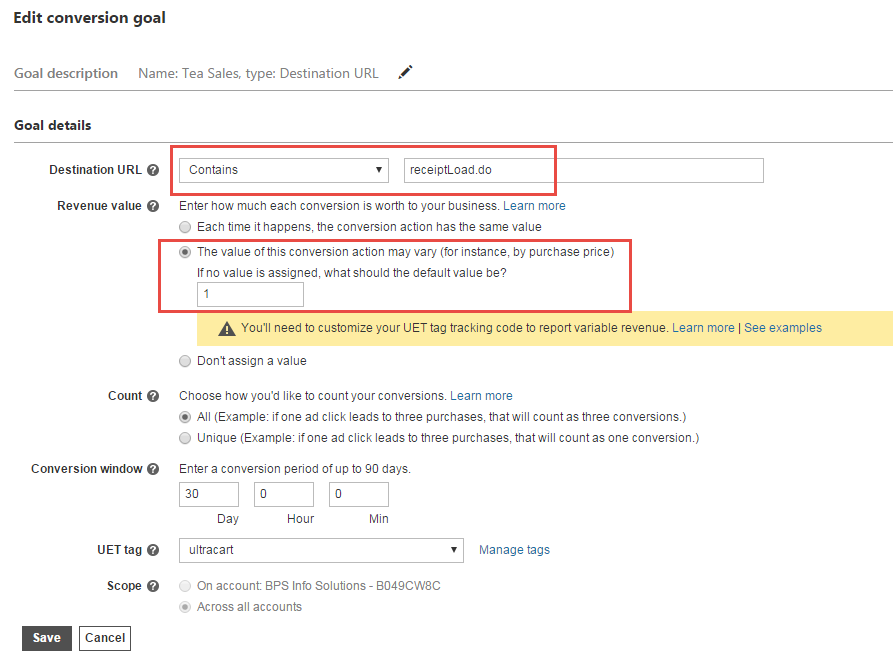The height and width of the screenshot is (669, 893).
Task: Click the help icon next to Destination URL
Action: pos(153,170)
